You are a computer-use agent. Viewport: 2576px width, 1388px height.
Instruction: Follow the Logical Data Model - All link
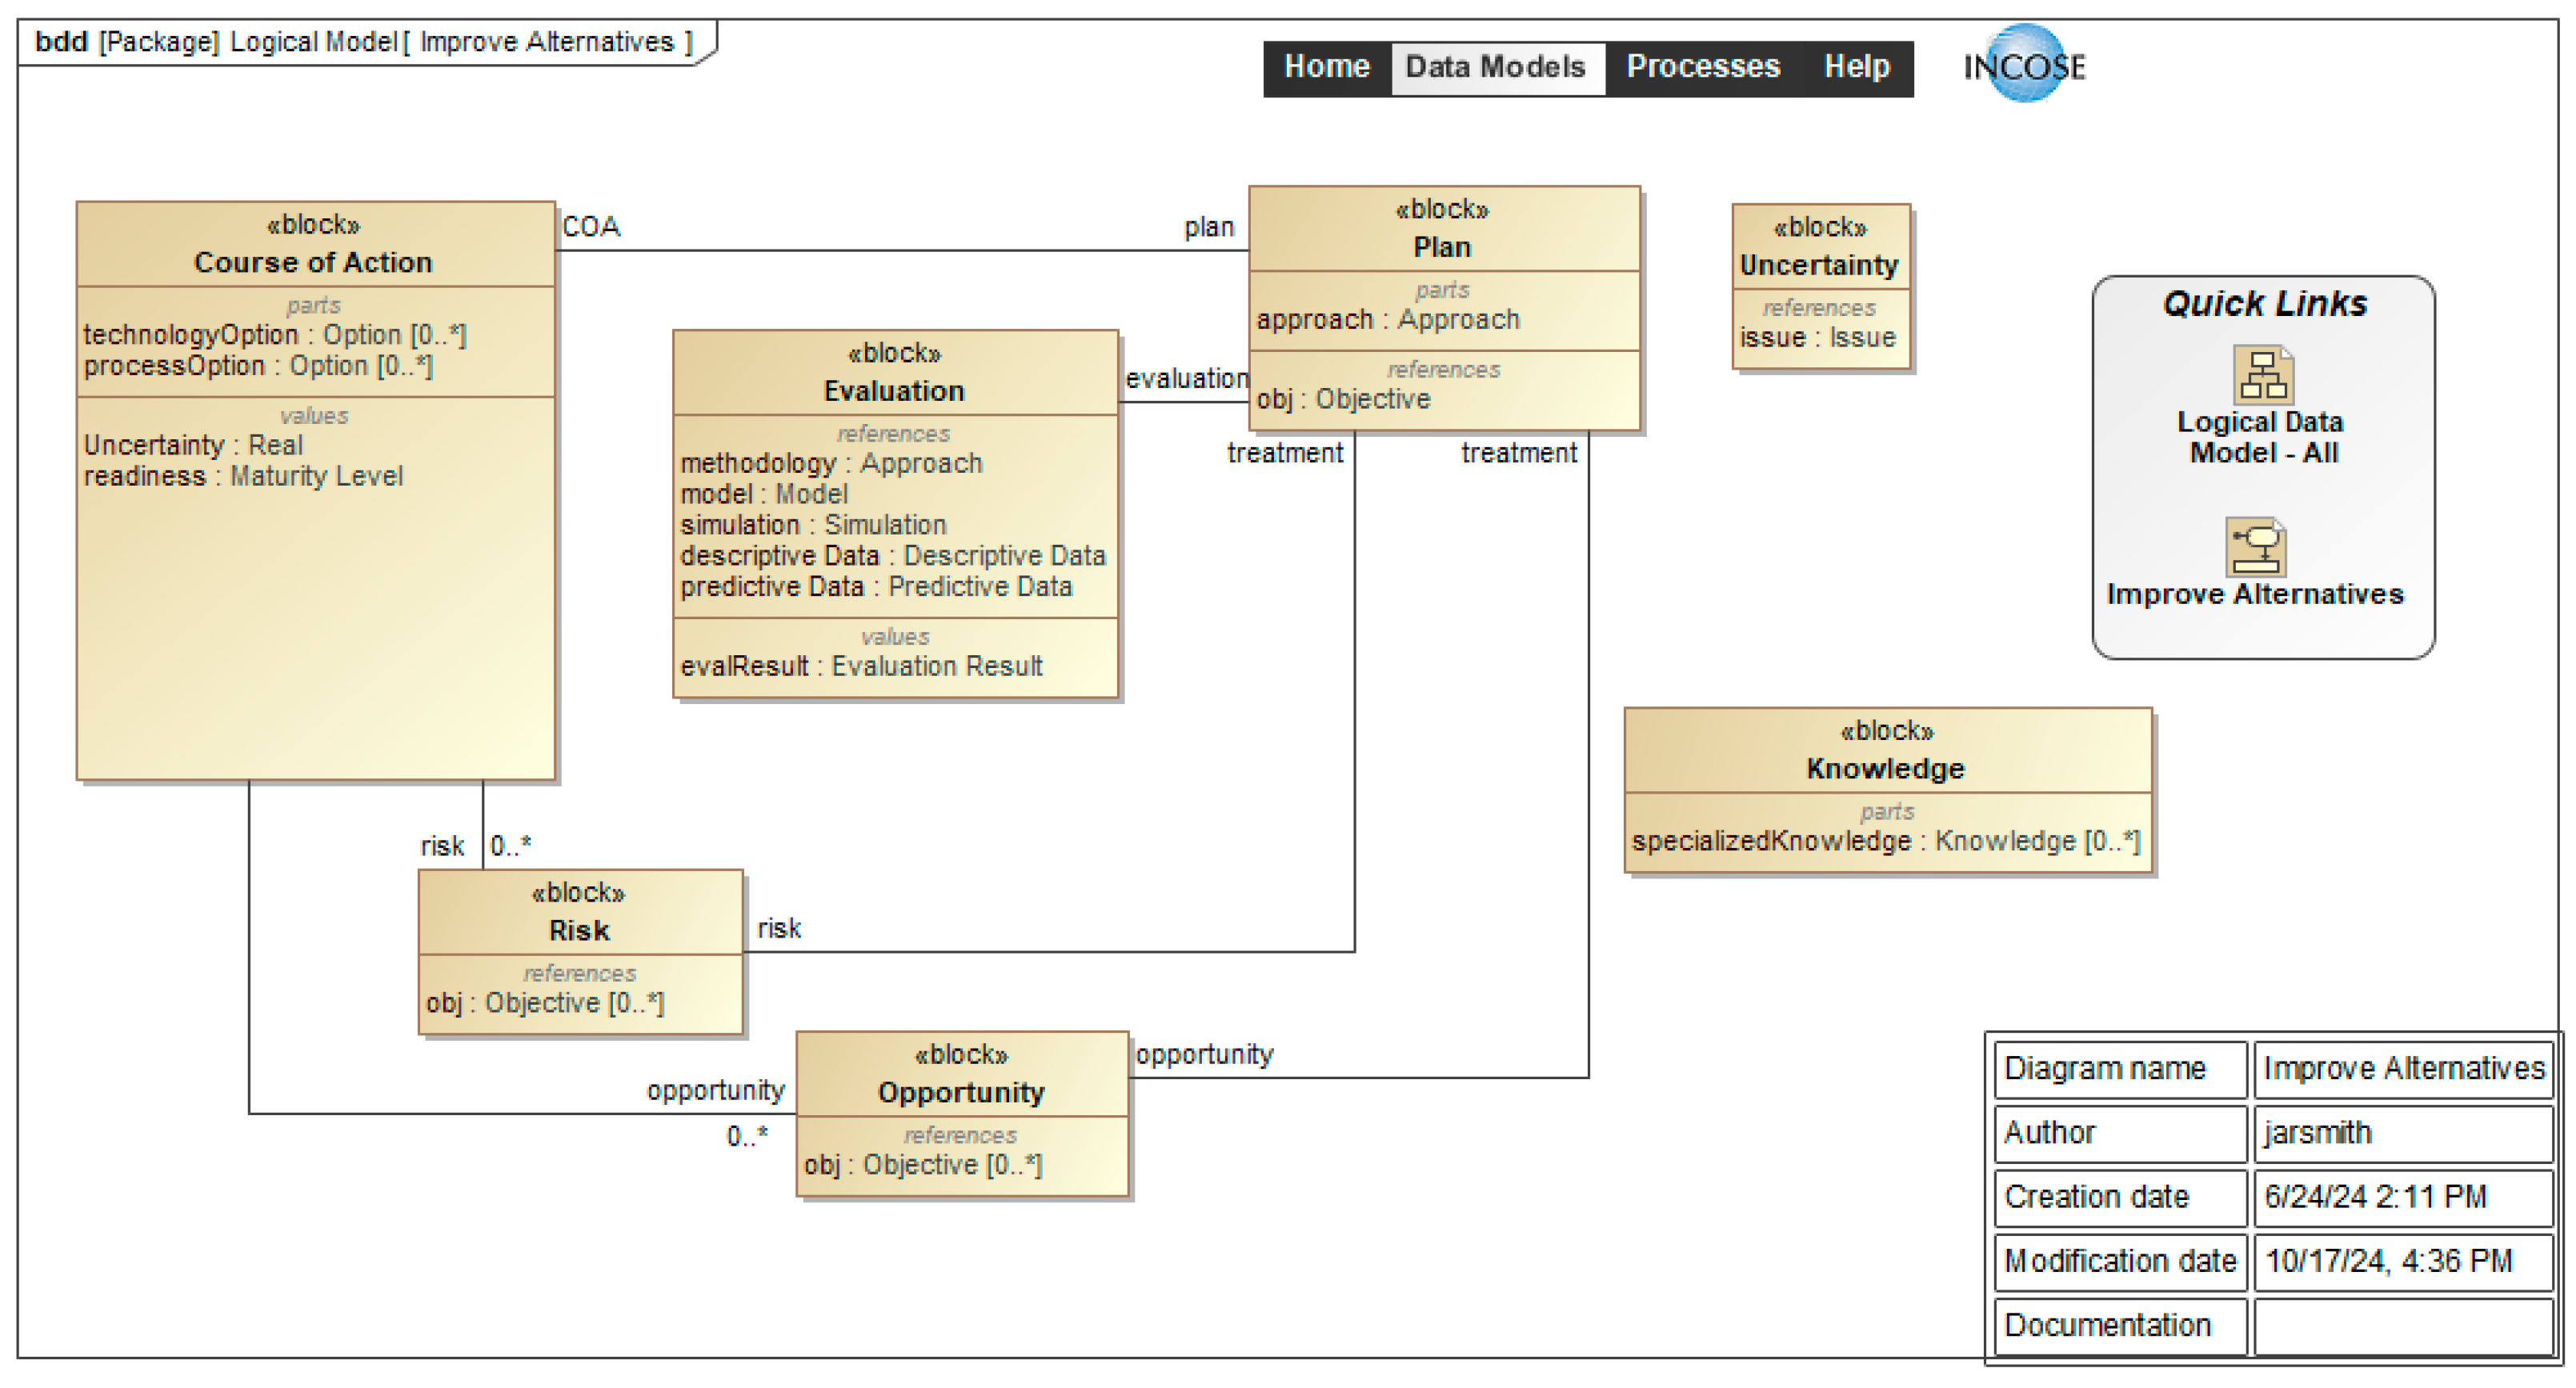2261,437
